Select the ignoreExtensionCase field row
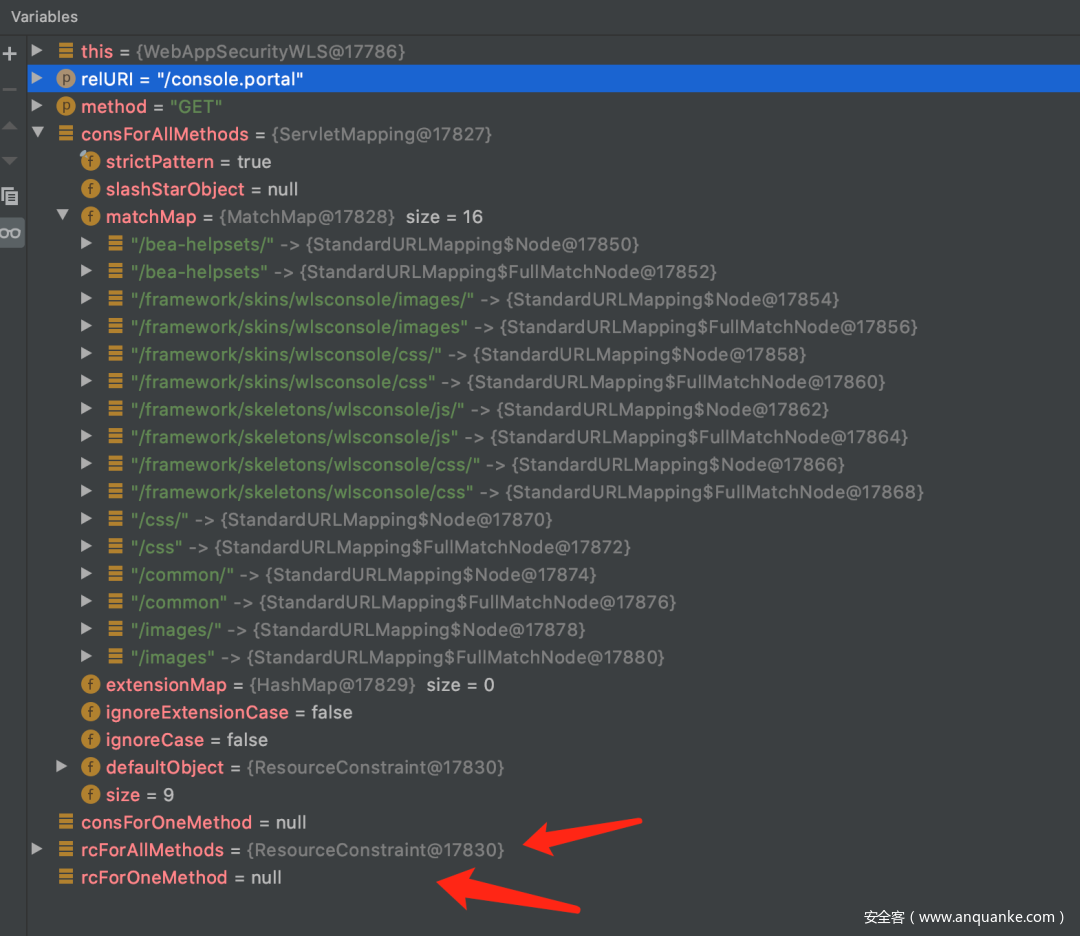This screenshot has width=1080, height=936. (229, 712)
